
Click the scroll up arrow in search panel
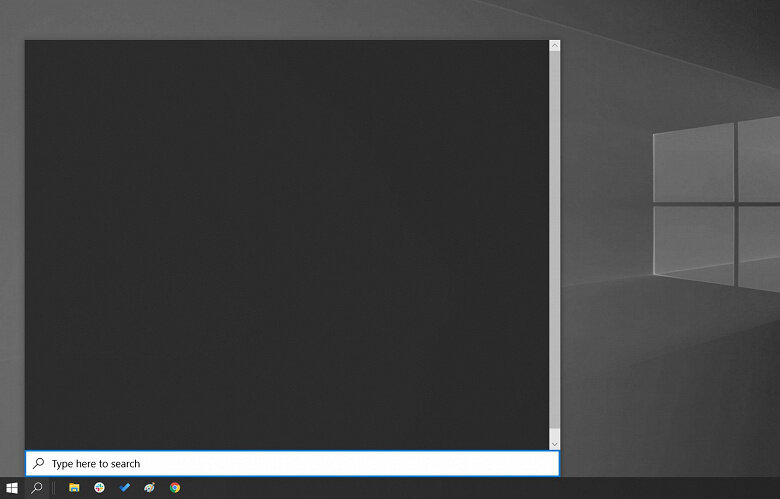555,46
